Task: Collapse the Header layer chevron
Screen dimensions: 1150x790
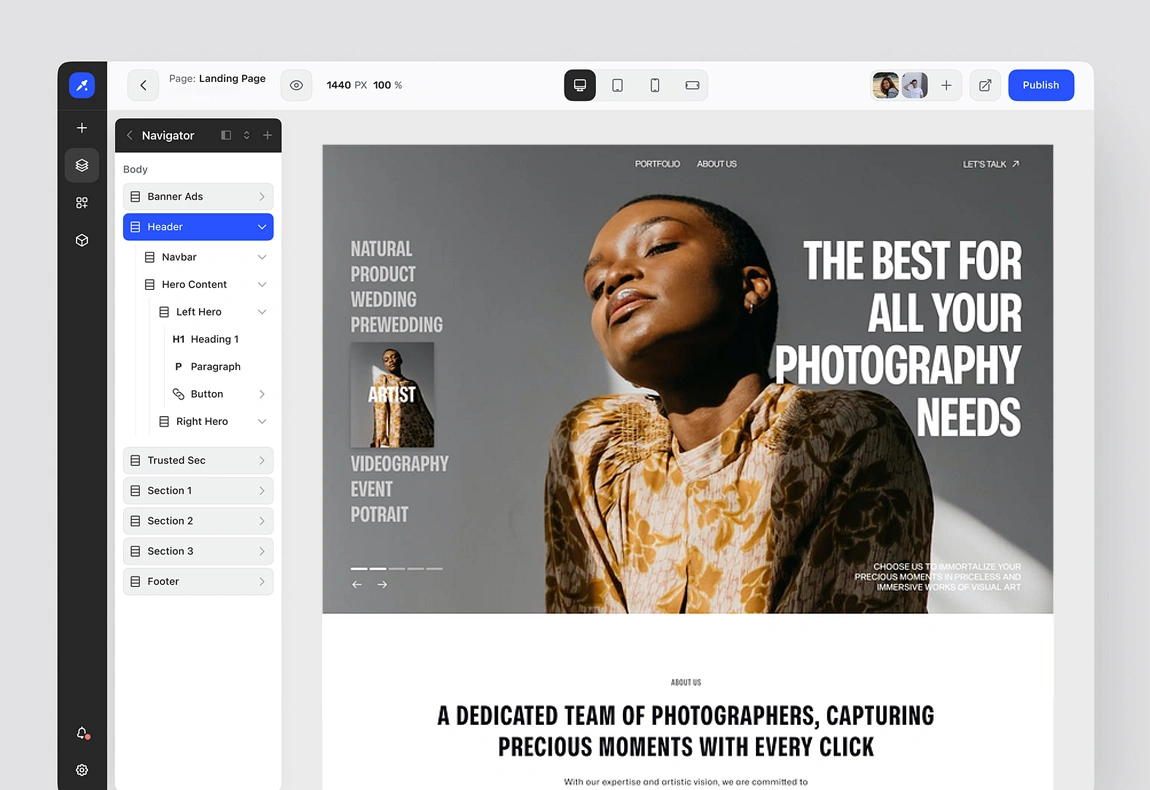Action: pos(261,226)
